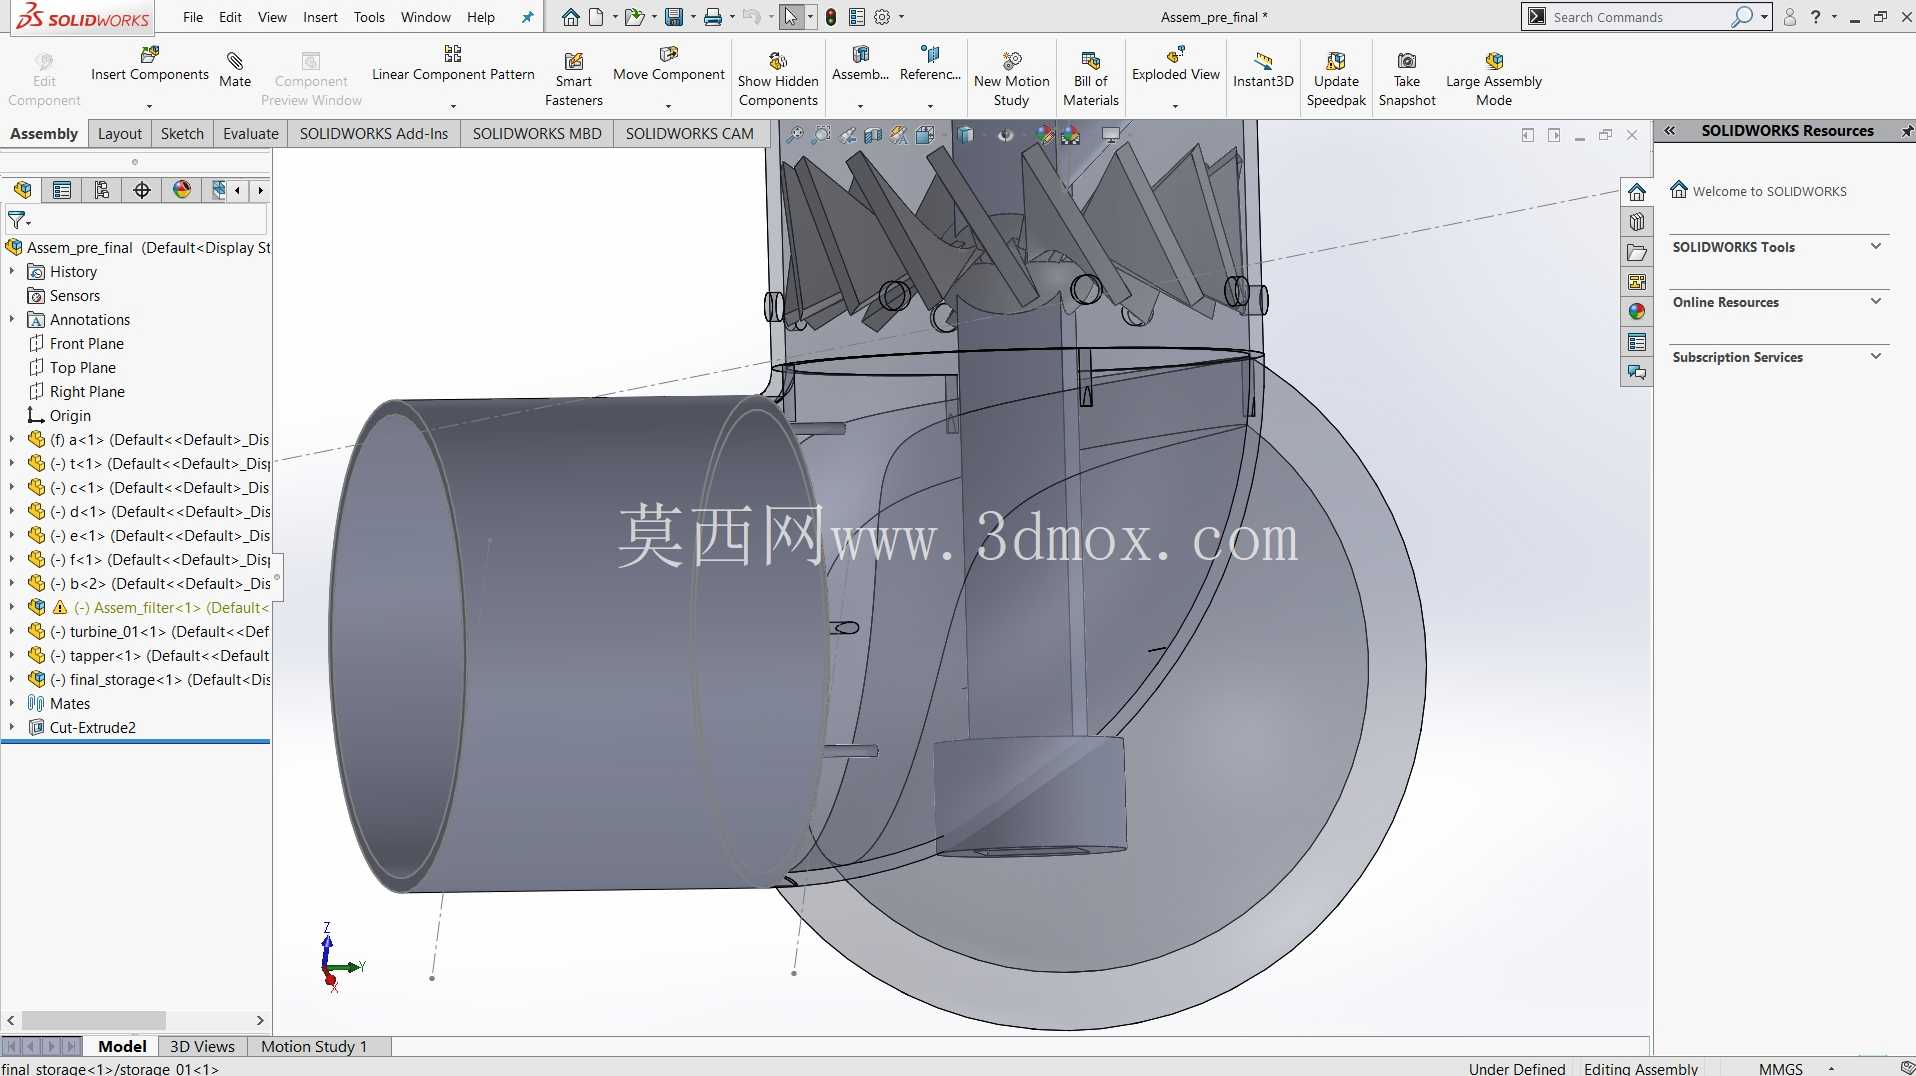Toggle the Select cursor tool
The width and height of the screenshot is (1916, 1076).
[x=791, y=17]
